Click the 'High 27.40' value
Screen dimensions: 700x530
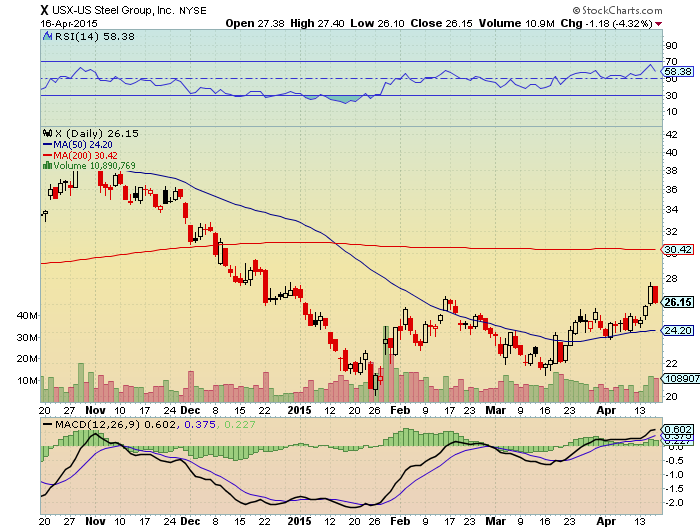click(317, 23)
